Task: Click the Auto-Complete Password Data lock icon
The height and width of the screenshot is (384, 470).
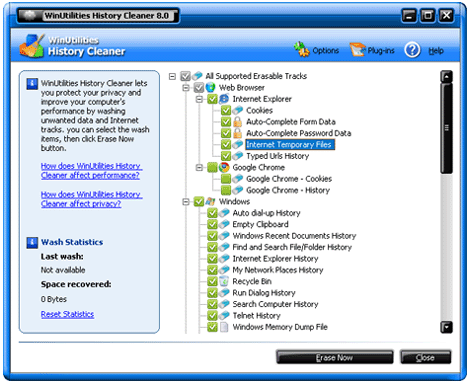Action: point(237,133)
